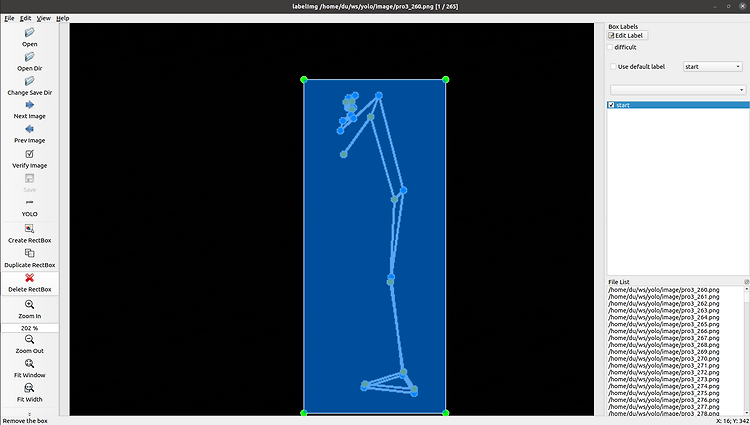Screen dimensions: 750x425
Task: Click the Zoom In magnifier
Action: [29, 305]
